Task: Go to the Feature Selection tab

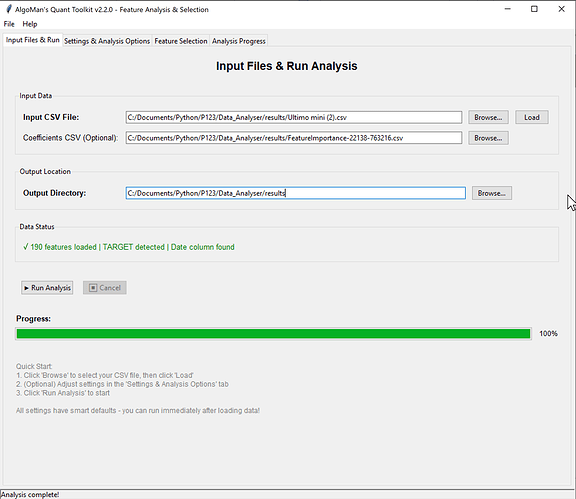Action: coord(181,41)
